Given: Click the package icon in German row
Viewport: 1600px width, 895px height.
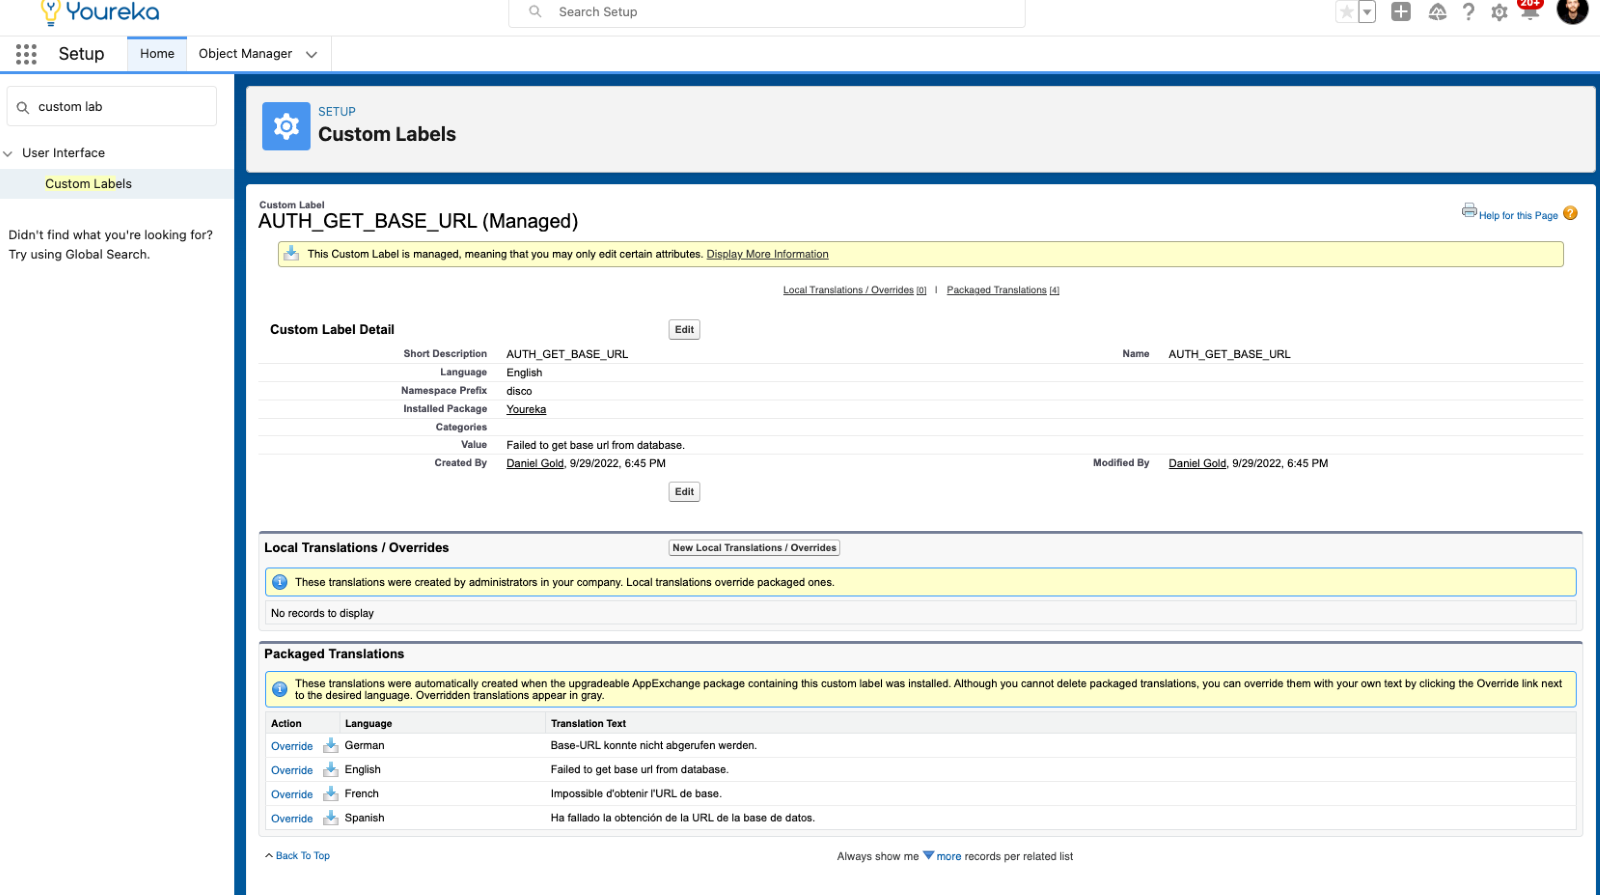Looking at the screenshot, I should [330, 745].
